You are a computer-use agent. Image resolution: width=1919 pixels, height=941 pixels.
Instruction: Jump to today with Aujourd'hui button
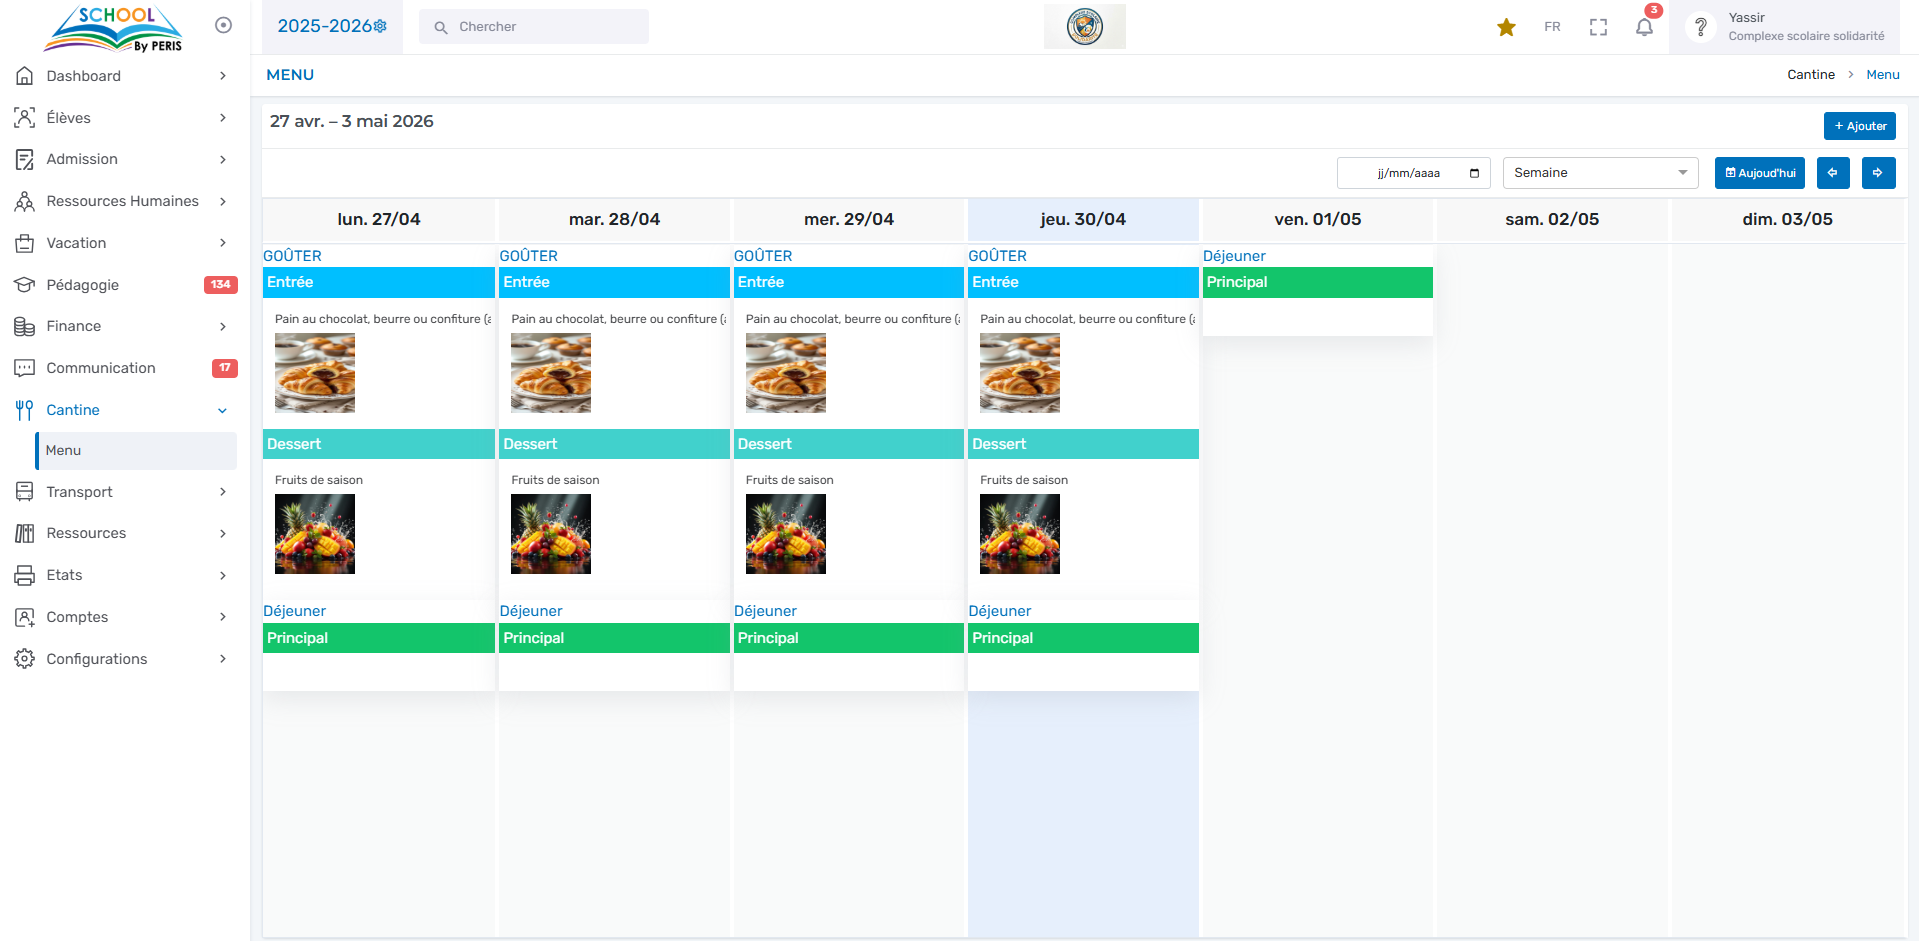(1759, 173)
